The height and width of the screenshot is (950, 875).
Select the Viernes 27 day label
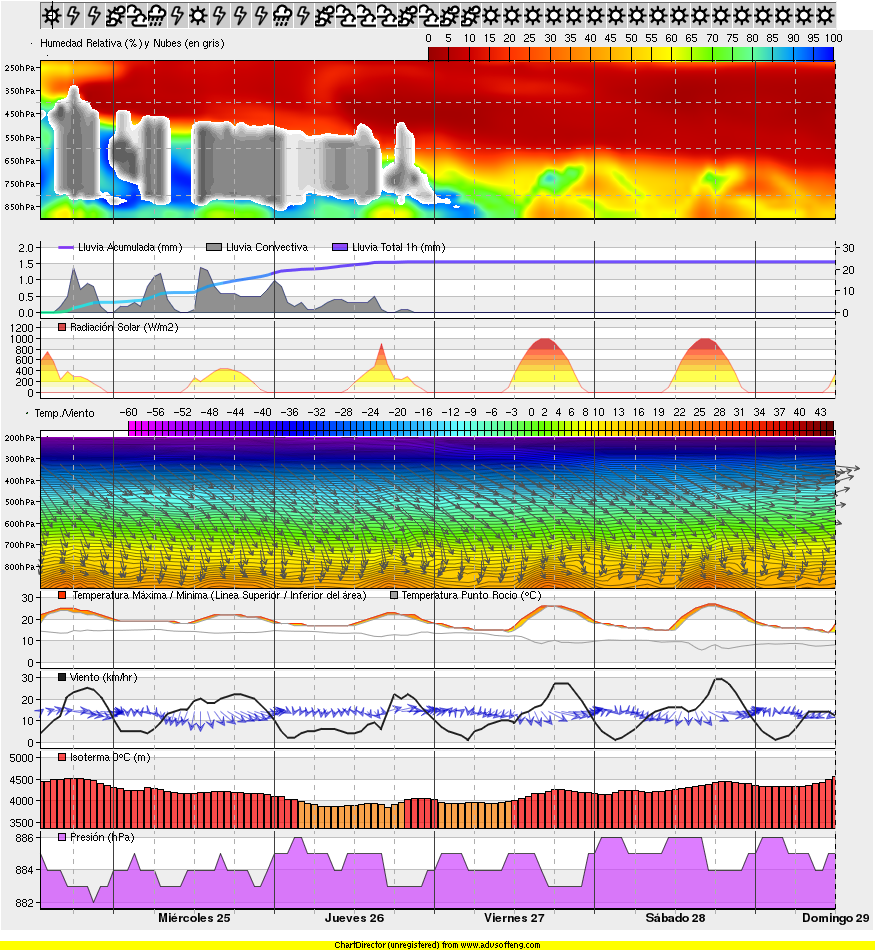coord(514,918)
